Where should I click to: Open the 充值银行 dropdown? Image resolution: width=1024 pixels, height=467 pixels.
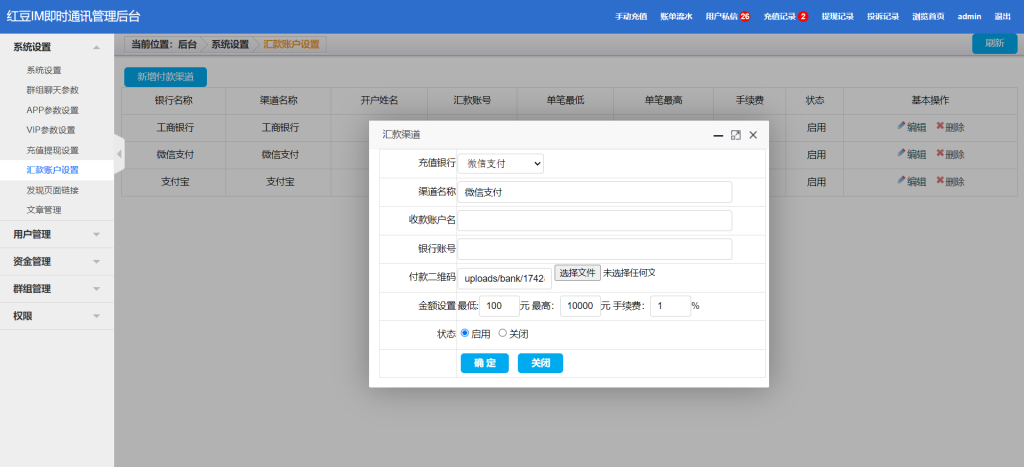pos(501,163)
